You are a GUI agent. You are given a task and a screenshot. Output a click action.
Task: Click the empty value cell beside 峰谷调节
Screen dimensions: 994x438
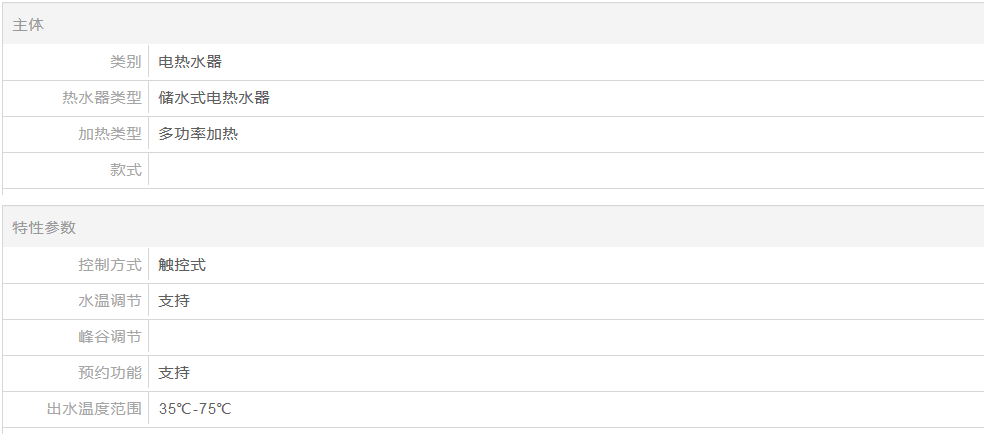click(560, 337)
